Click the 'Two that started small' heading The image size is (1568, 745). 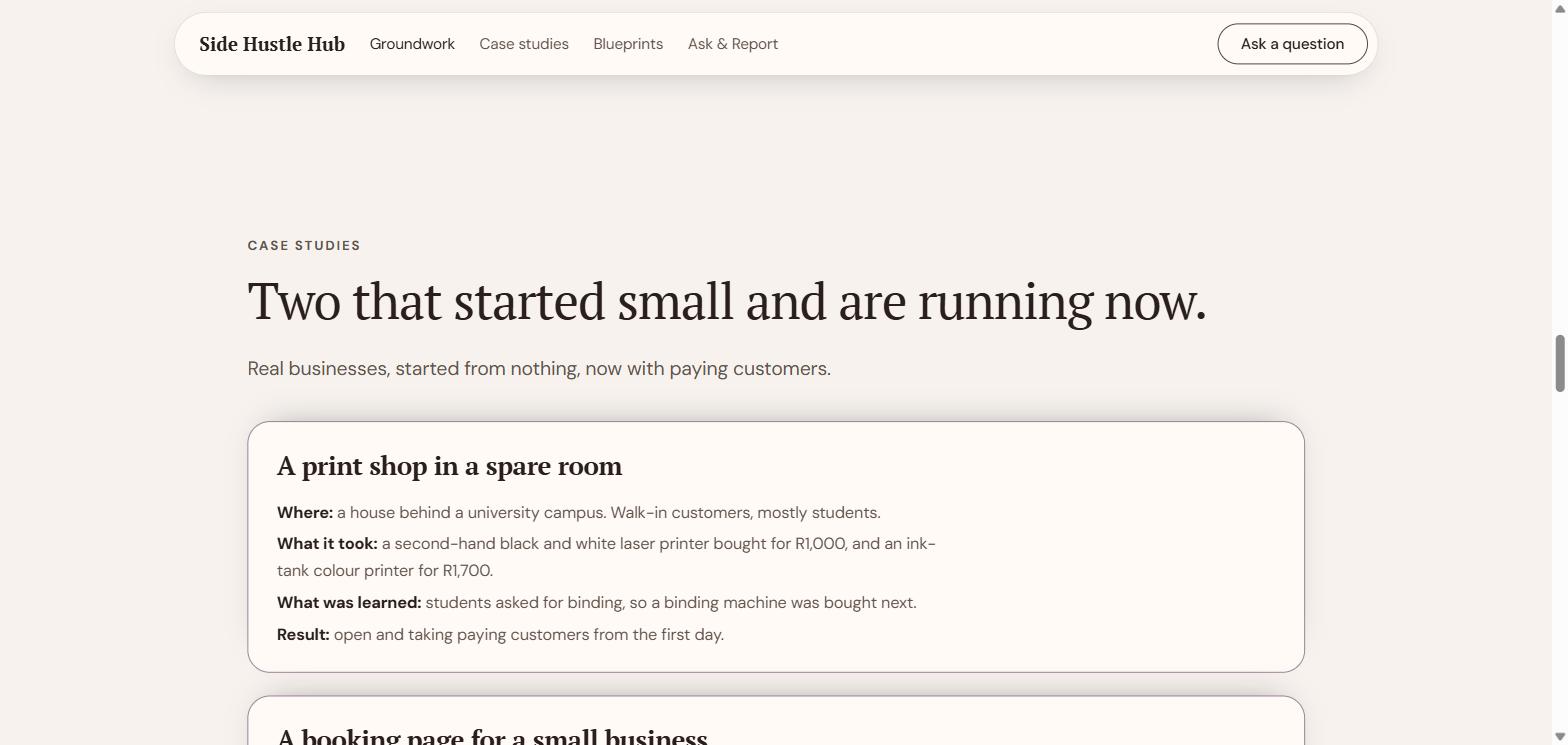[727, 301]
